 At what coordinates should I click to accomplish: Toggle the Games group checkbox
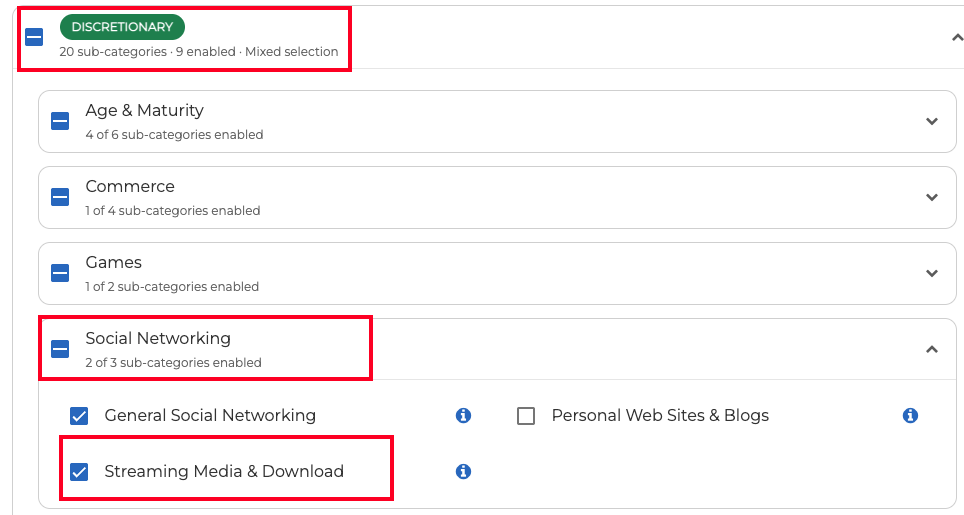tap(60, 273)
